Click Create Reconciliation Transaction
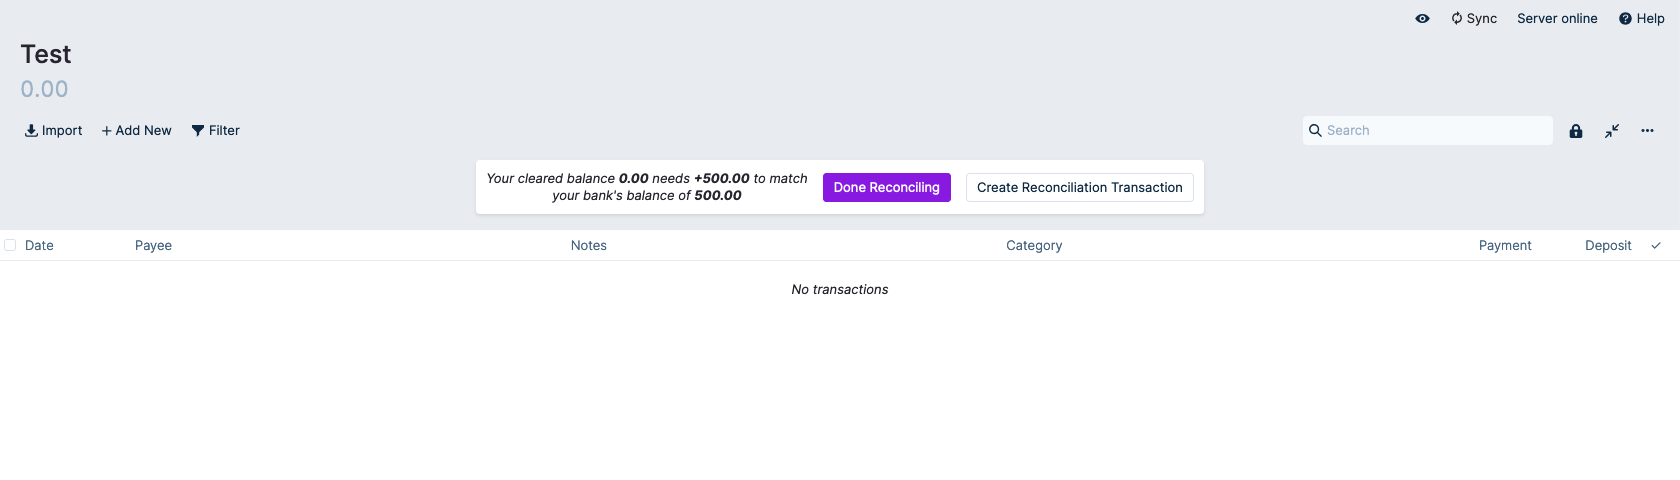The height and width of the screenshot is (480, 1680). [1079, 188]
